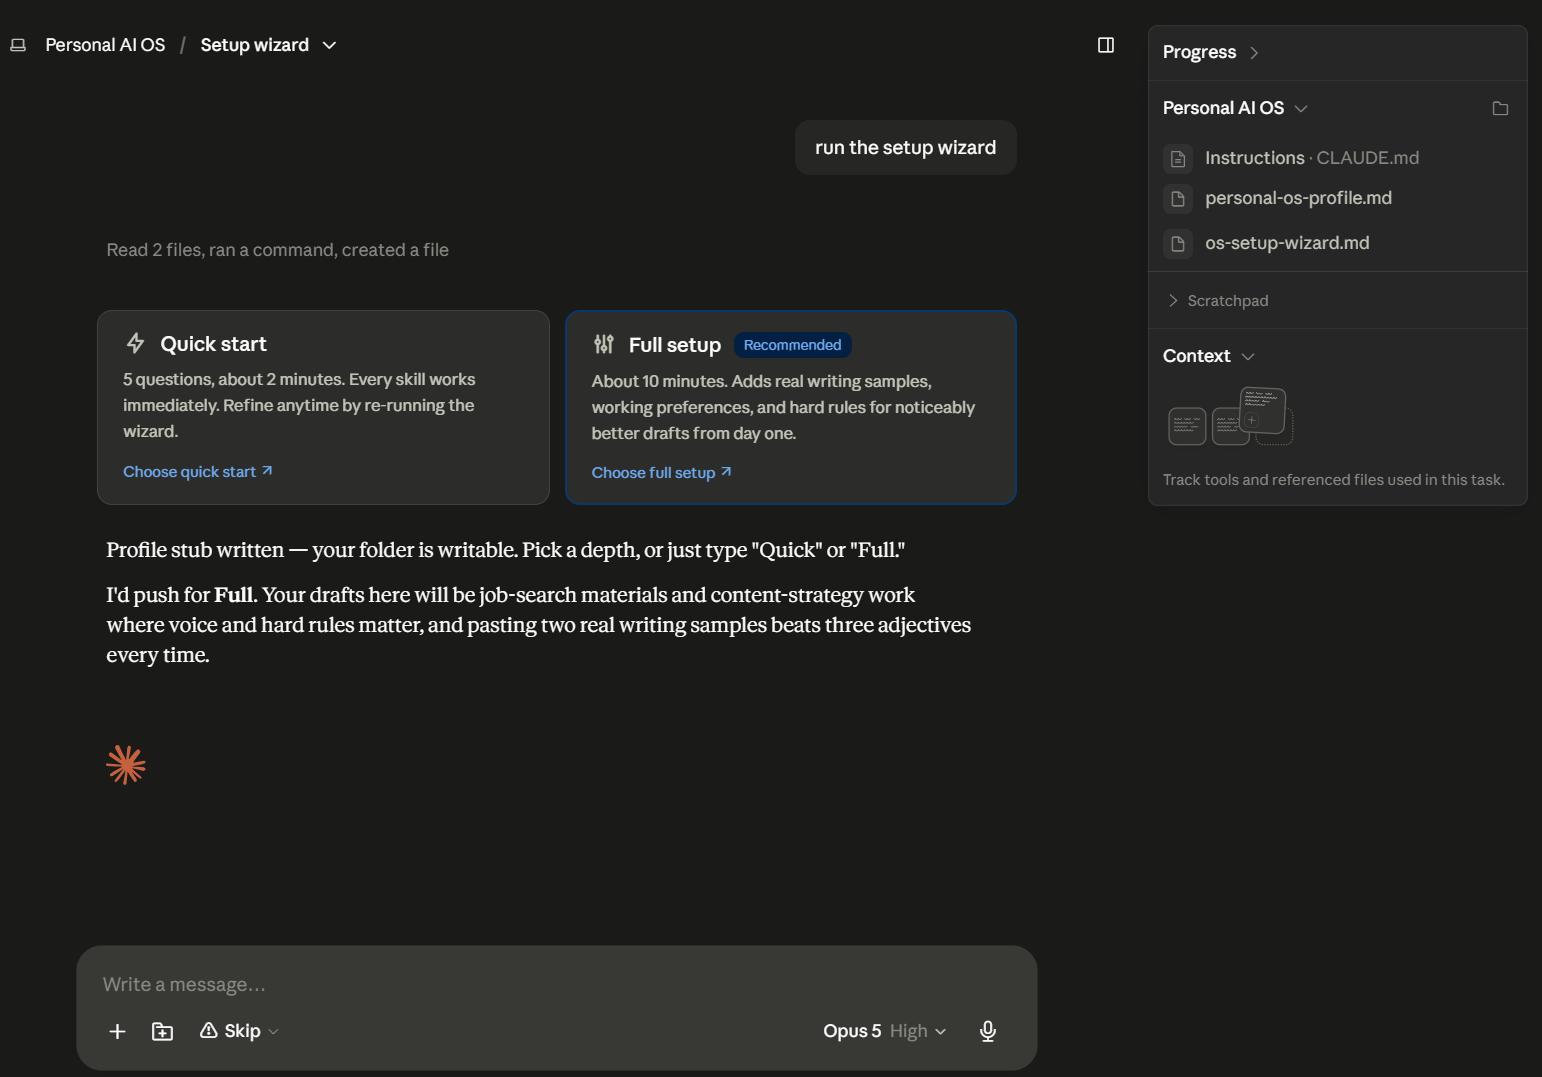Screen dimensions: 1542x1077
Task: Click the sliders icon beside Full setup
Action: 604,345
